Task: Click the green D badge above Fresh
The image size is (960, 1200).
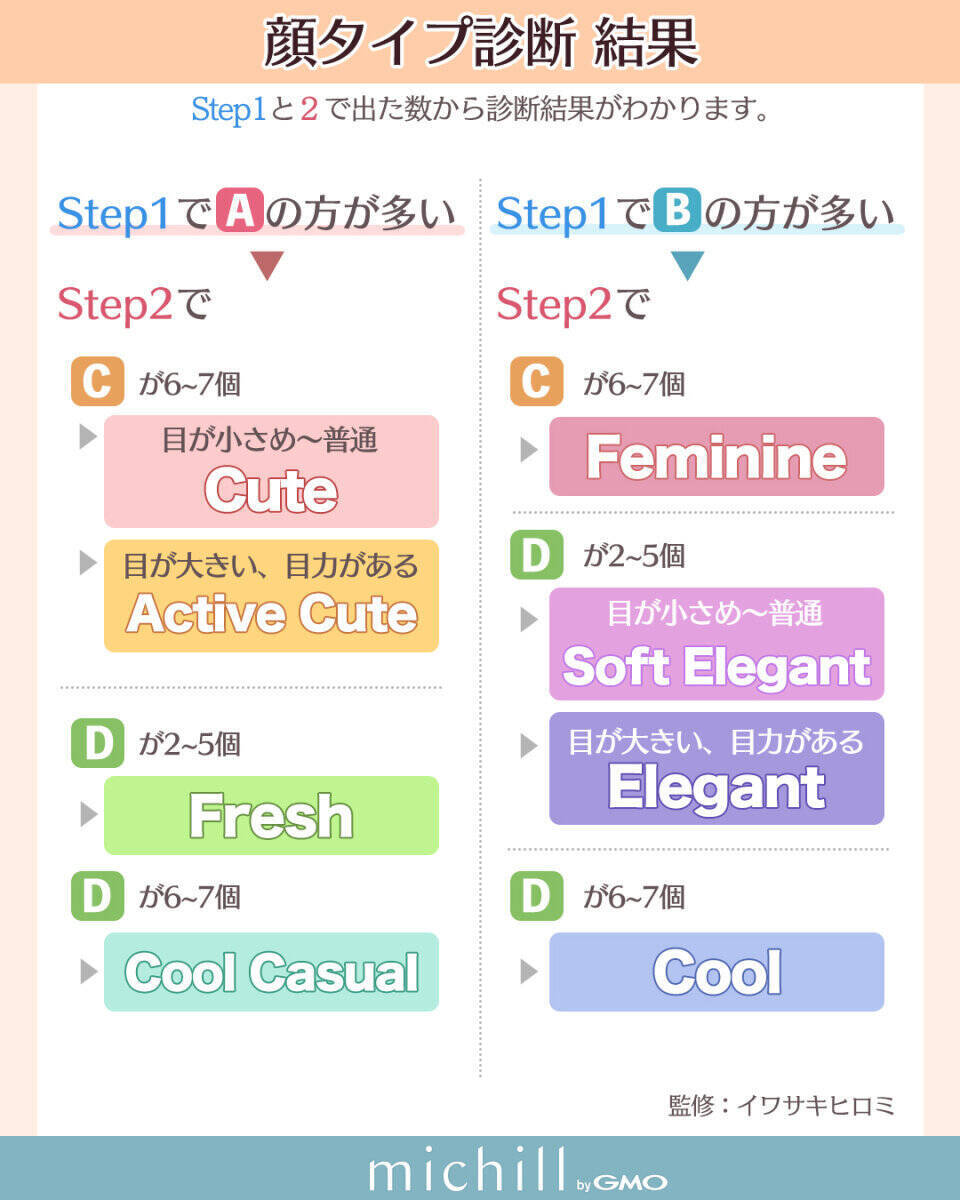Action: [97, 744]
